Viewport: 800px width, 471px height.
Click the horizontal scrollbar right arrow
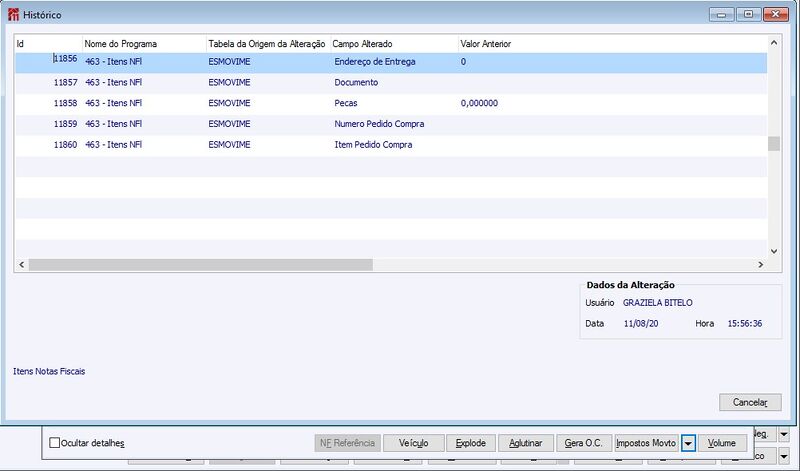click(x=761, y=264)
